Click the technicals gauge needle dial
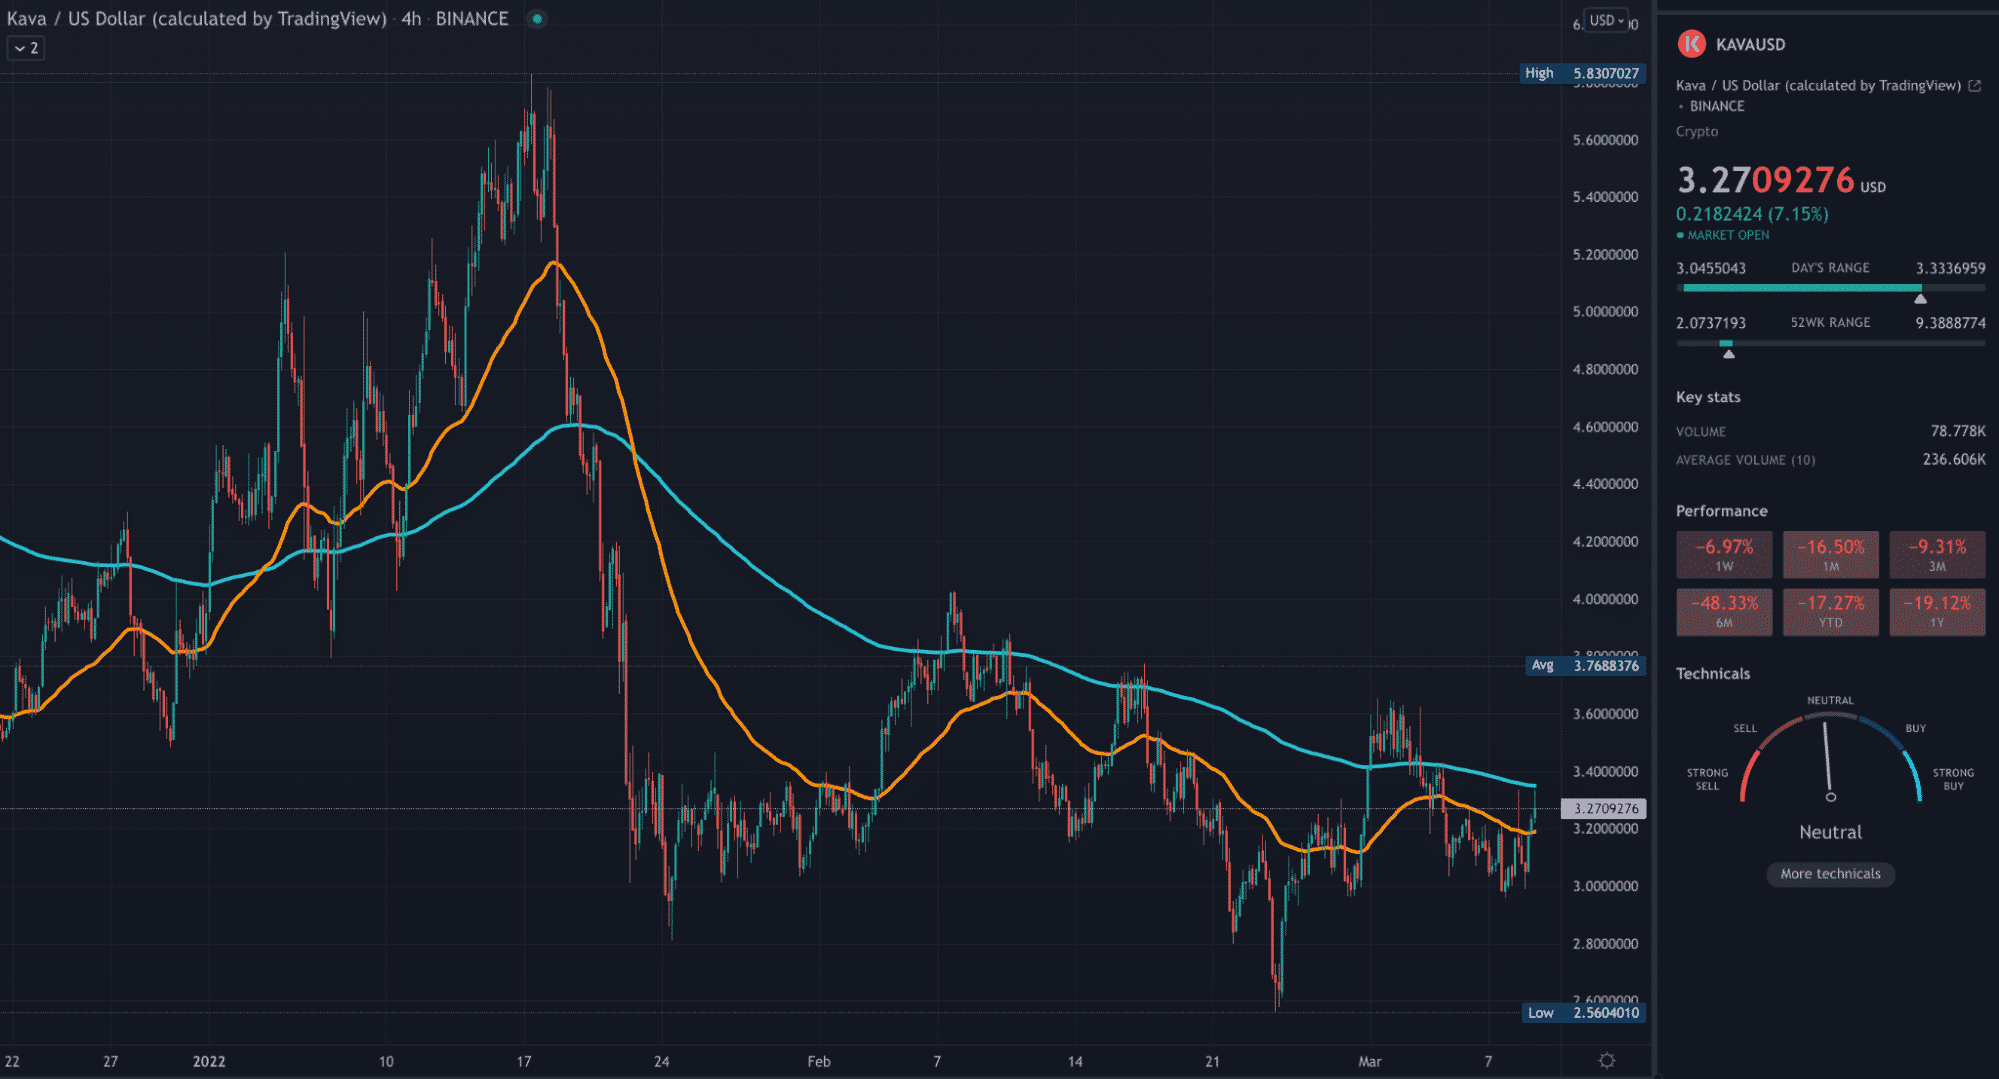The width and height of the screenshot is (1999, 1079). (x=1830, y=755)
